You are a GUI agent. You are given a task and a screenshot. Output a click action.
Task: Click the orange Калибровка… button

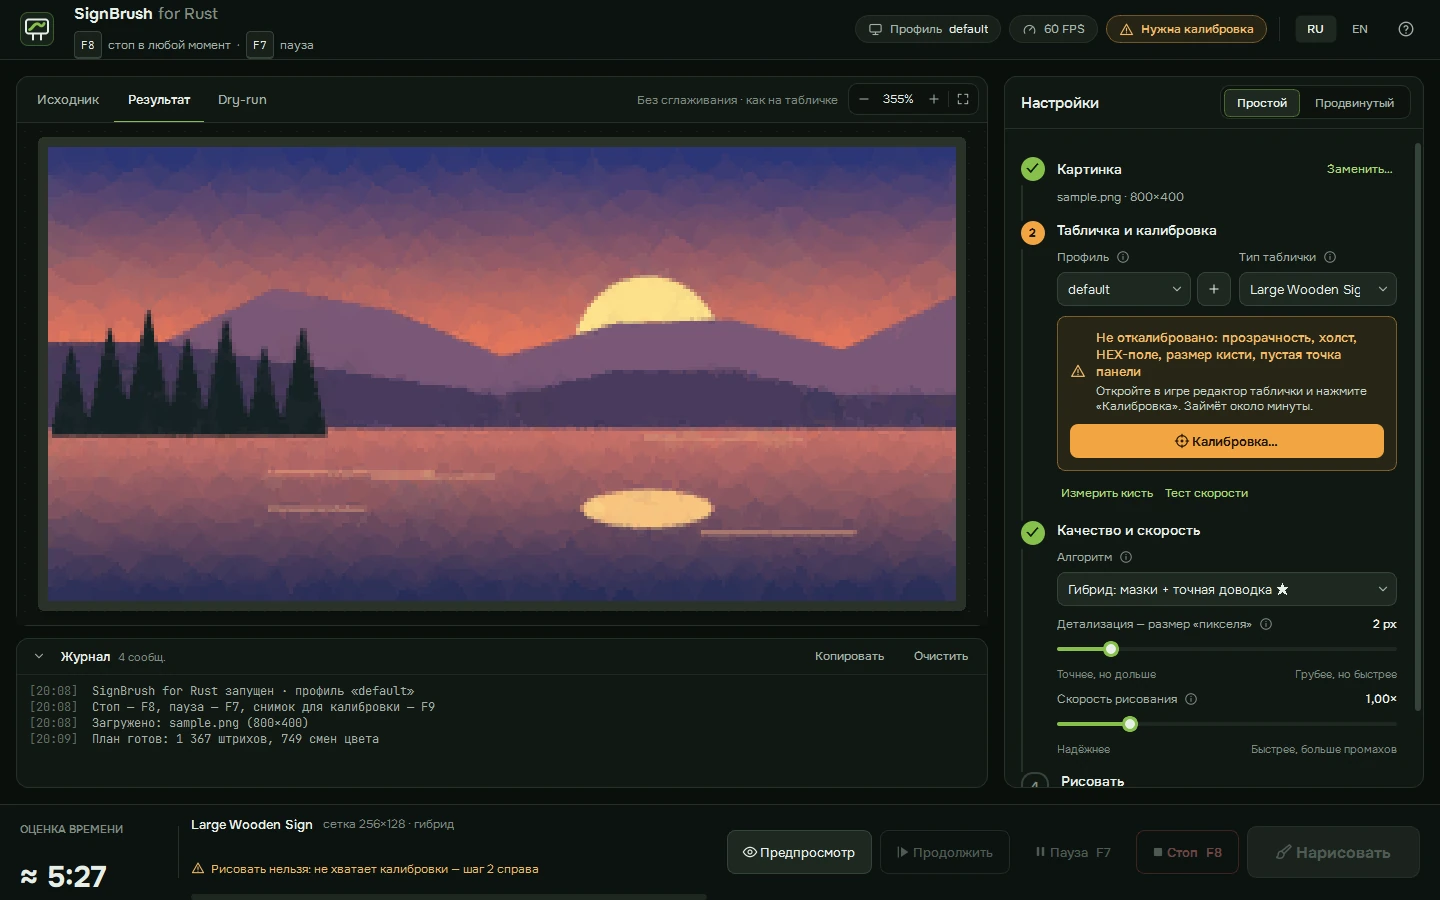coord(1227,441)
